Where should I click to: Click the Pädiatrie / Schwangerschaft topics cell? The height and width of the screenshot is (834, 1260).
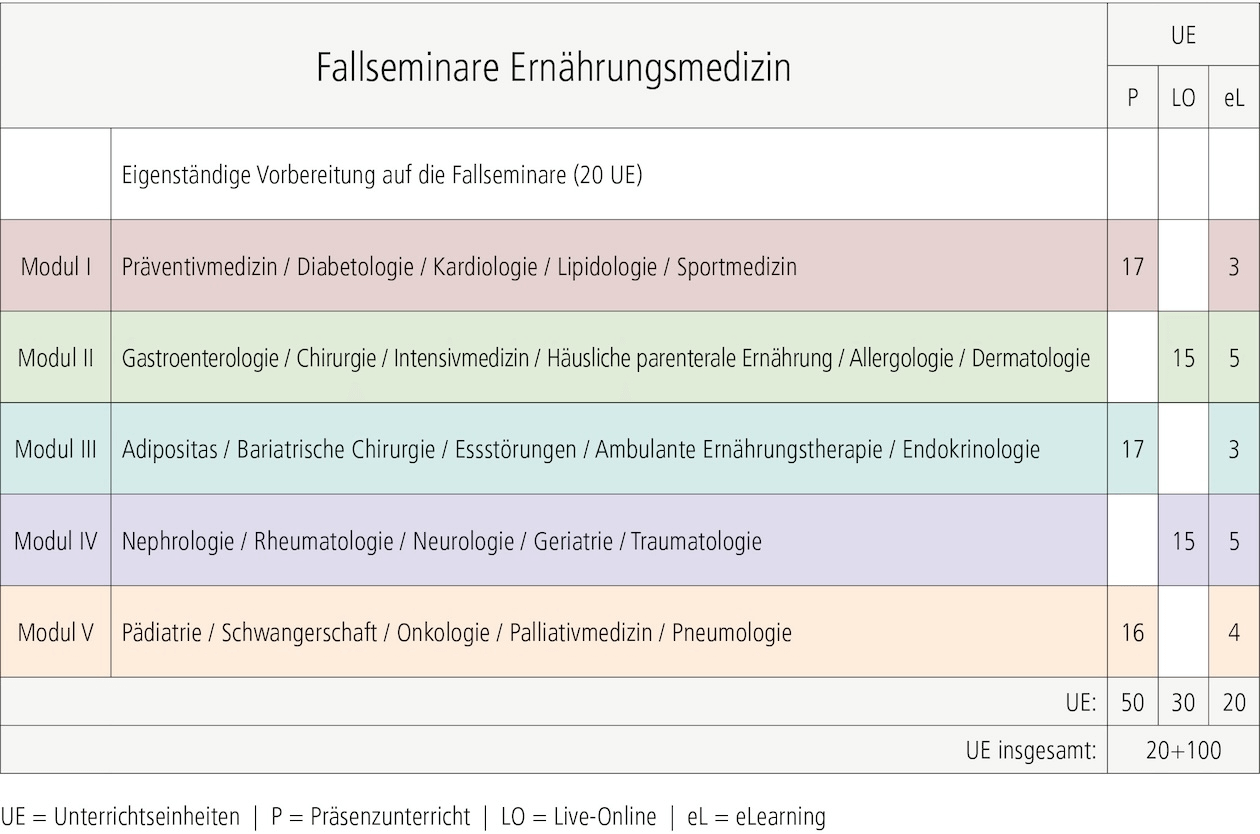click(456, 632)
